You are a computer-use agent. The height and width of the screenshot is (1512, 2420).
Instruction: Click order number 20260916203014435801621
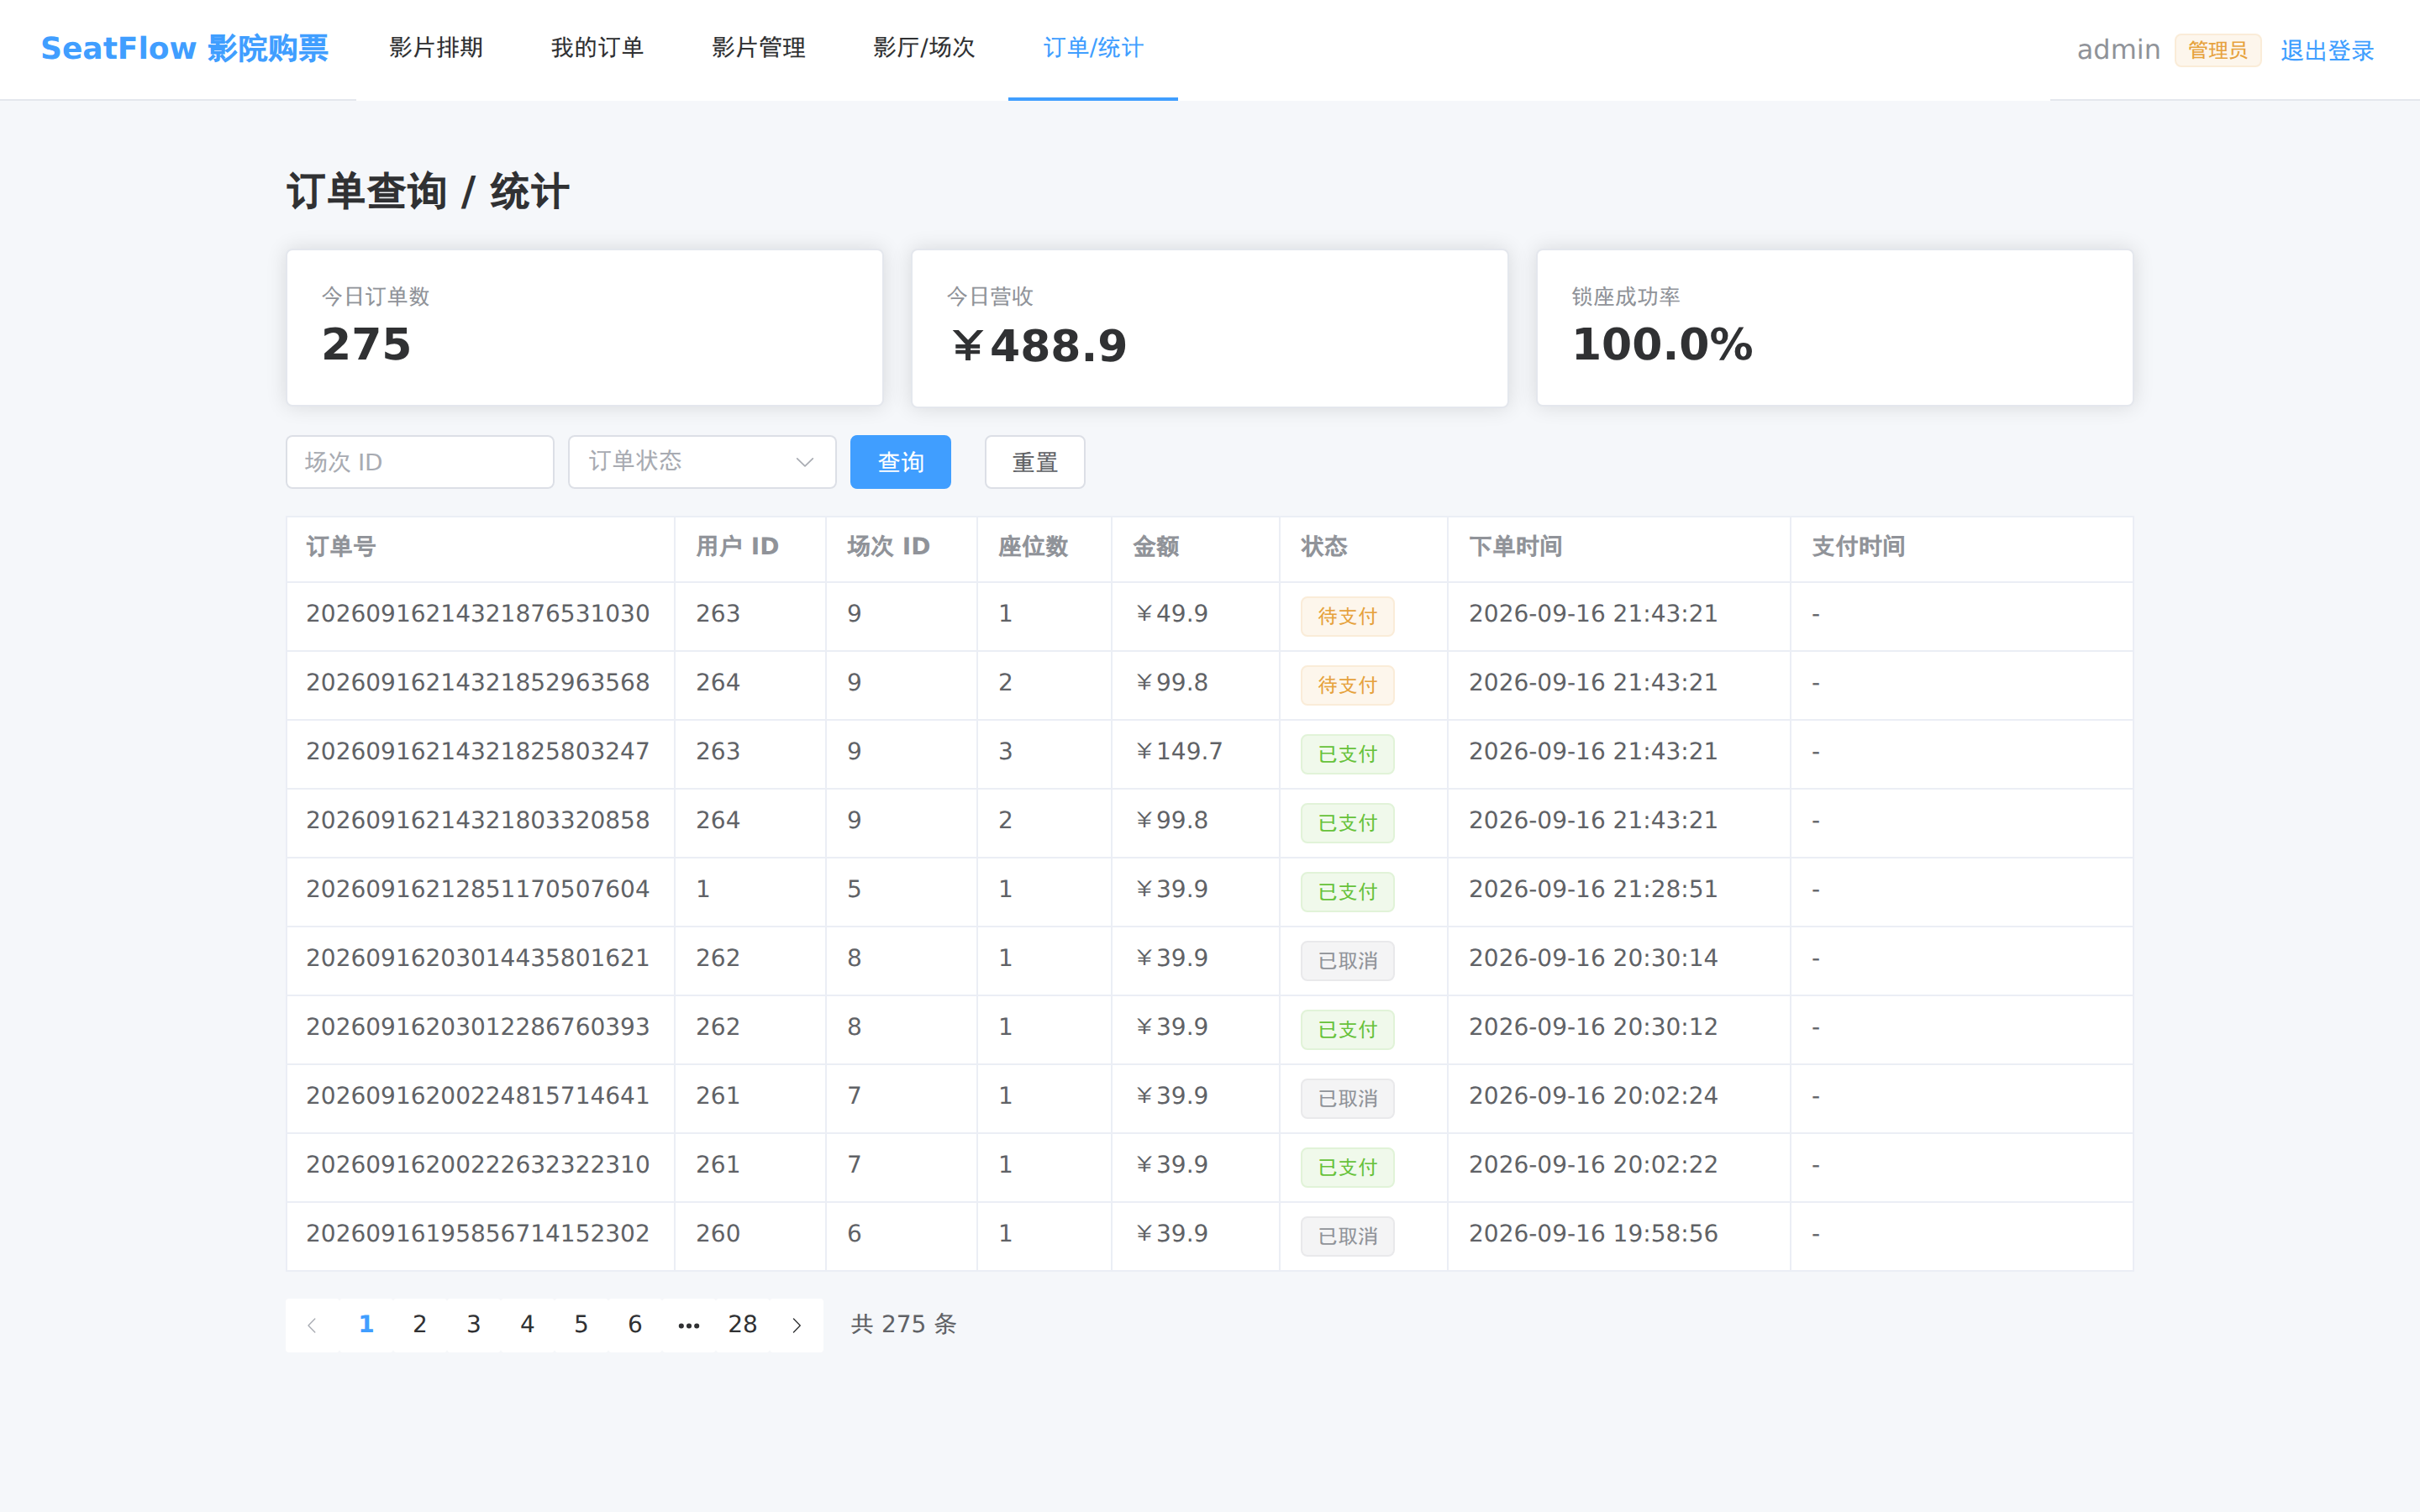click(478, 959)
